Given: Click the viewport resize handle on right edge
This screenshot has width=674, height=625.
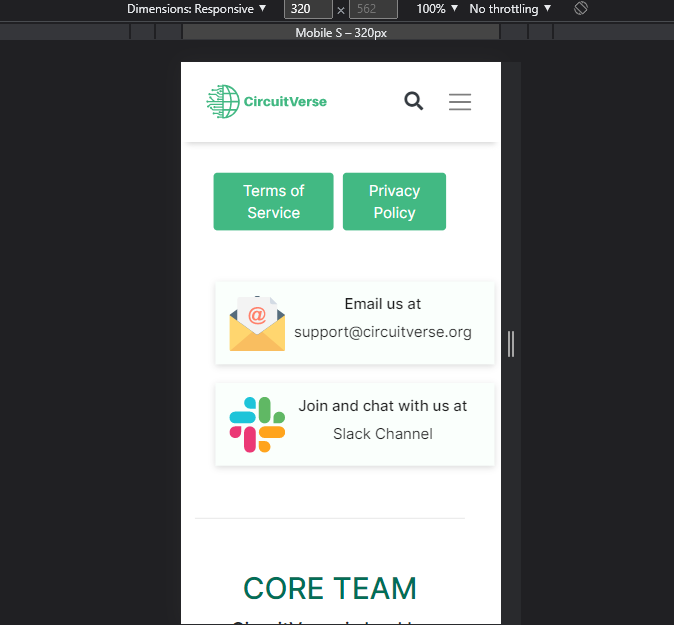Looking at the screenshot, I should coord(511,343).
